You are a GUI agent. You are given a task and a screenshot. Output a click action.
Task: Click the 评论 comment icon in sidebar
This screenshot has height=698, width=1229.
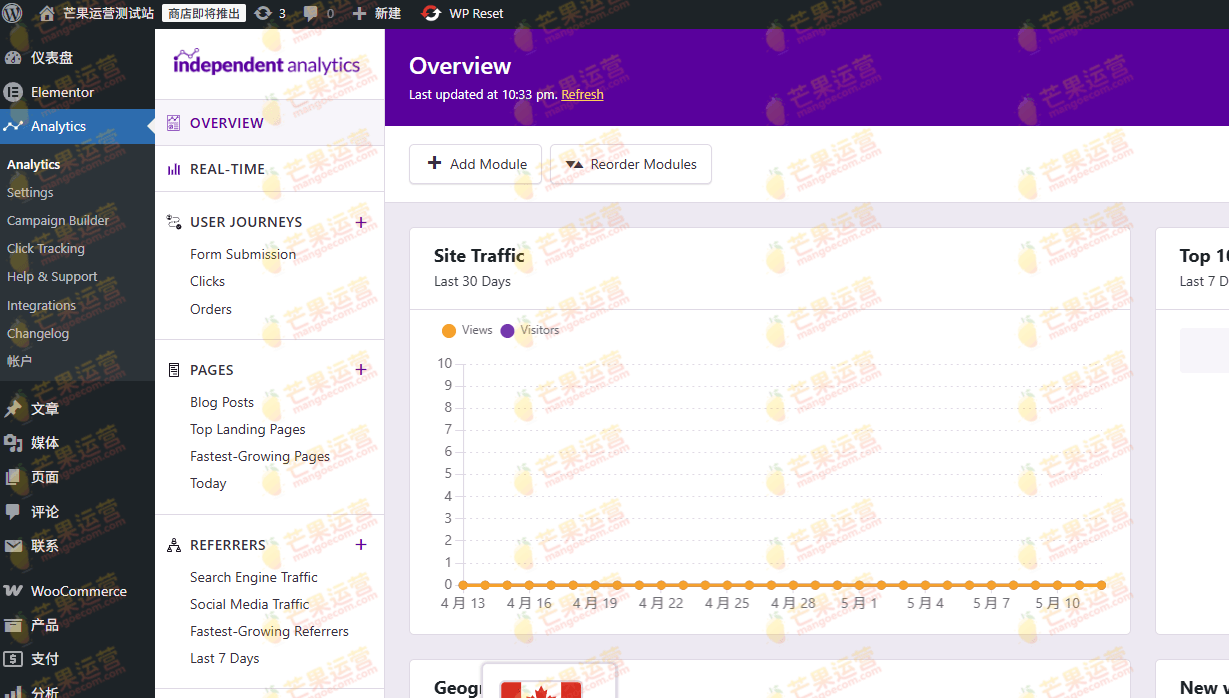coord(13,511)
